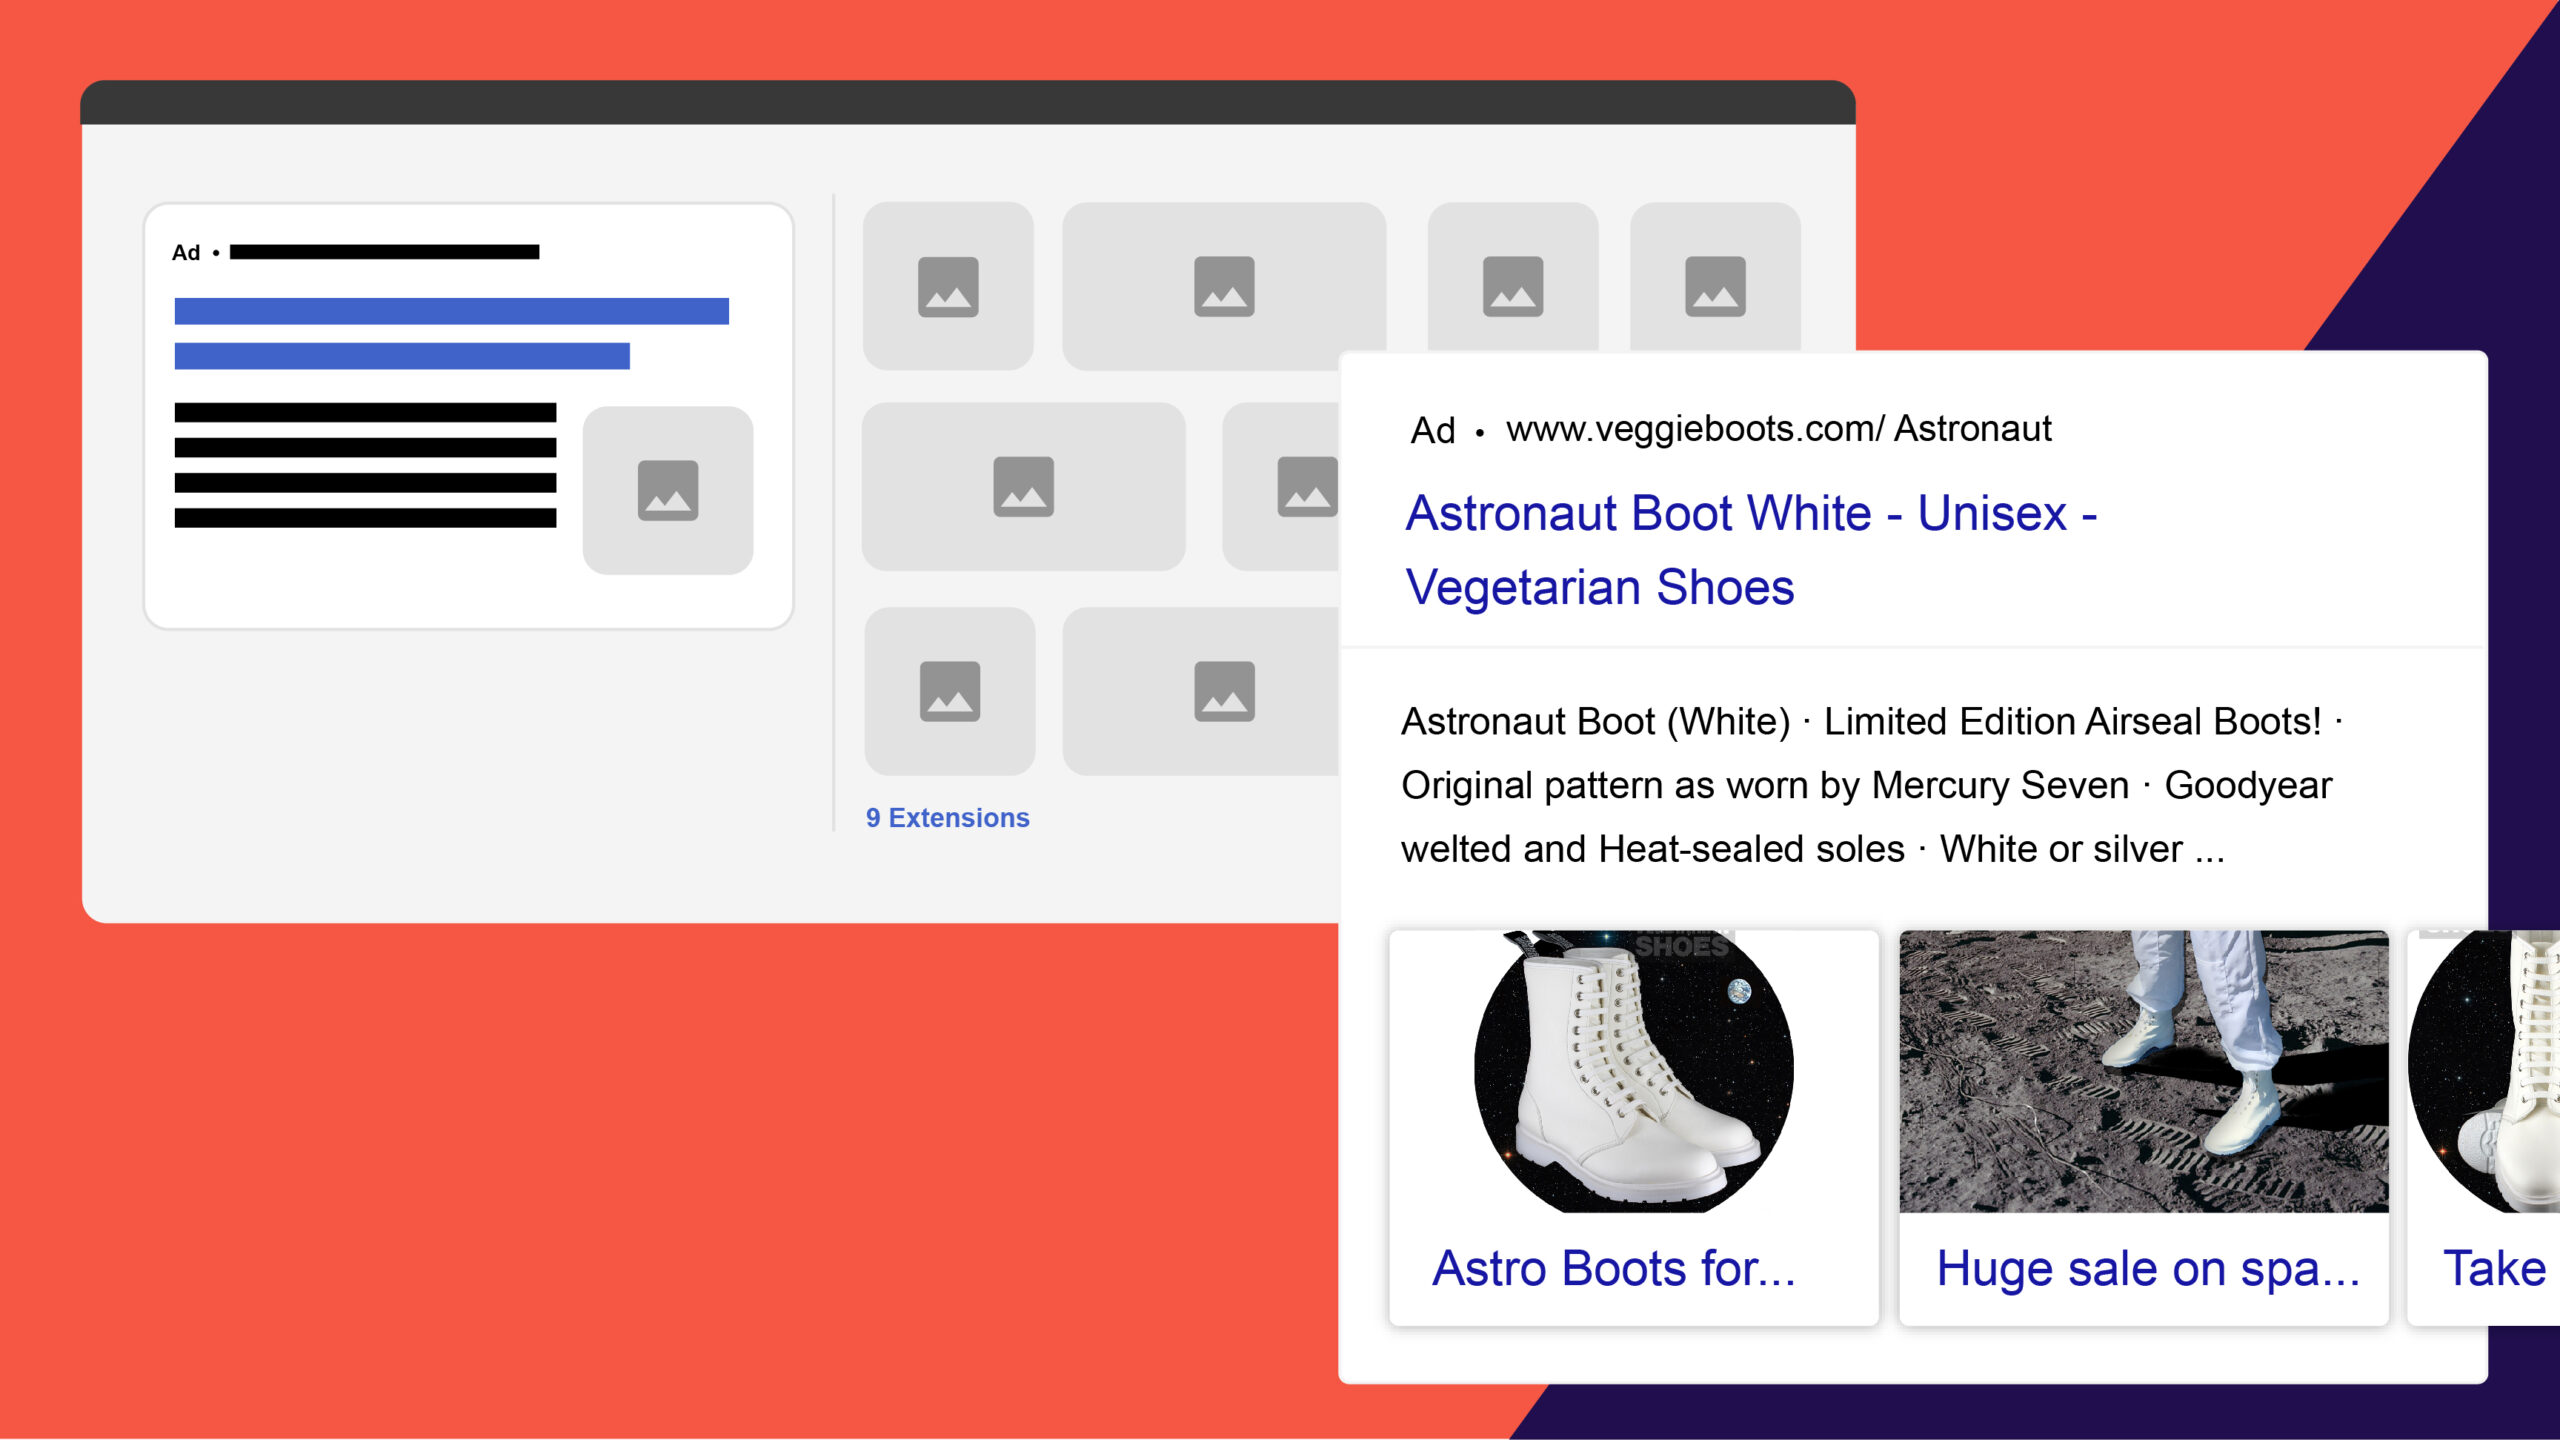Select the middle-row placeholder partly hidden by the ad panel
This screenshot has height=1440, width=2560.
[x=1282, y=486]
